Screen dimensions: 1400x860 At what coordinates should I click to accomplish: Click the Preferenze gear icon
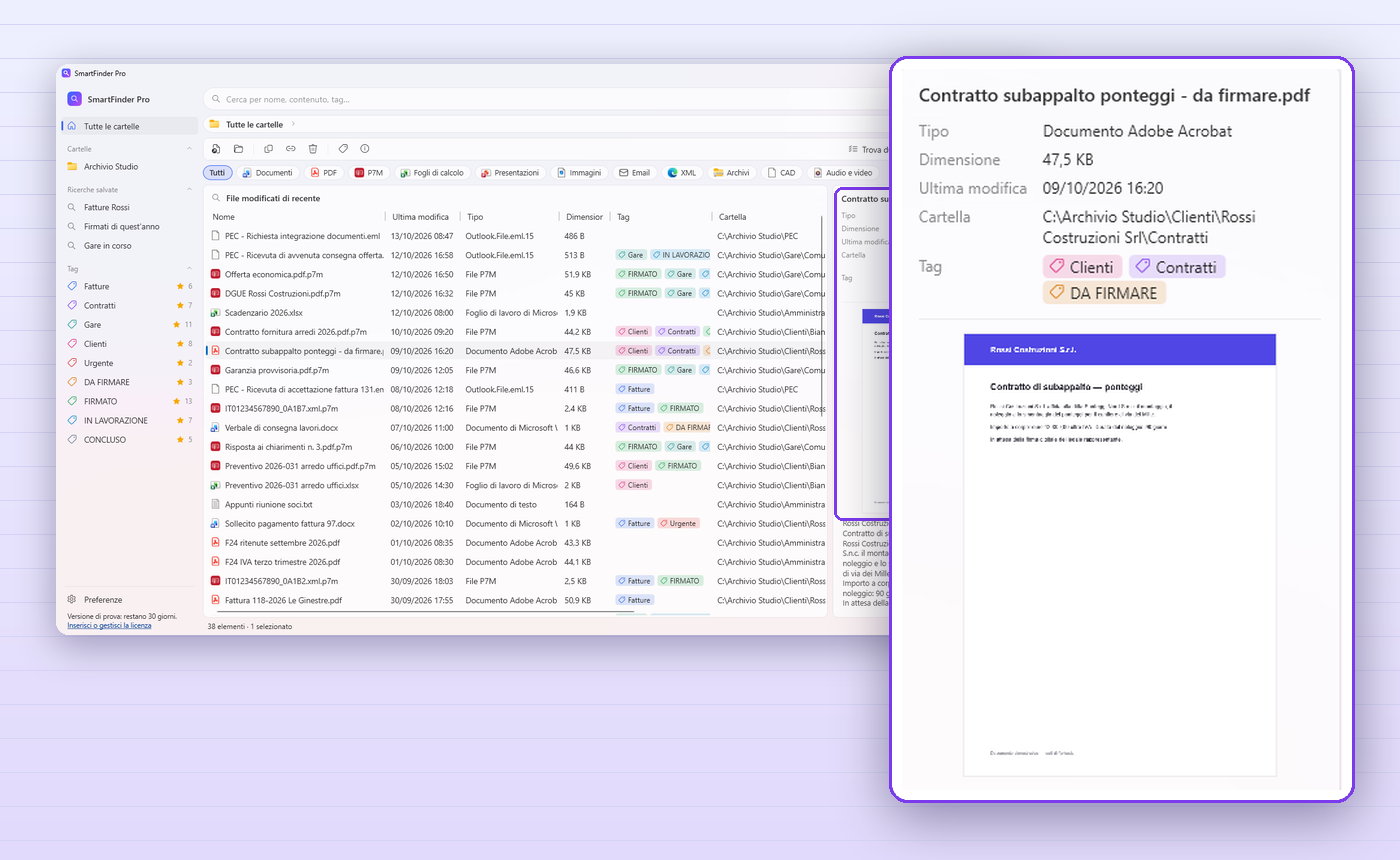coord(72,599)
